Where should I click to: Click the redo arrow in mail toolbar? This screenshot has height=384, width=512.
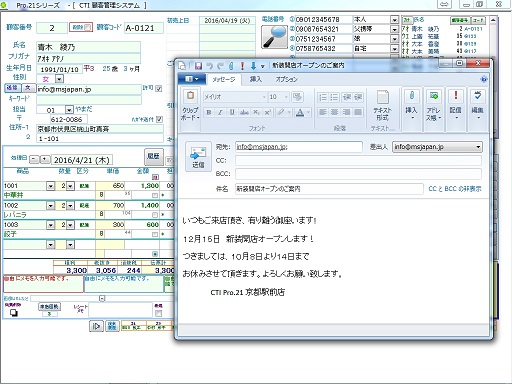[x=220, y=66]
